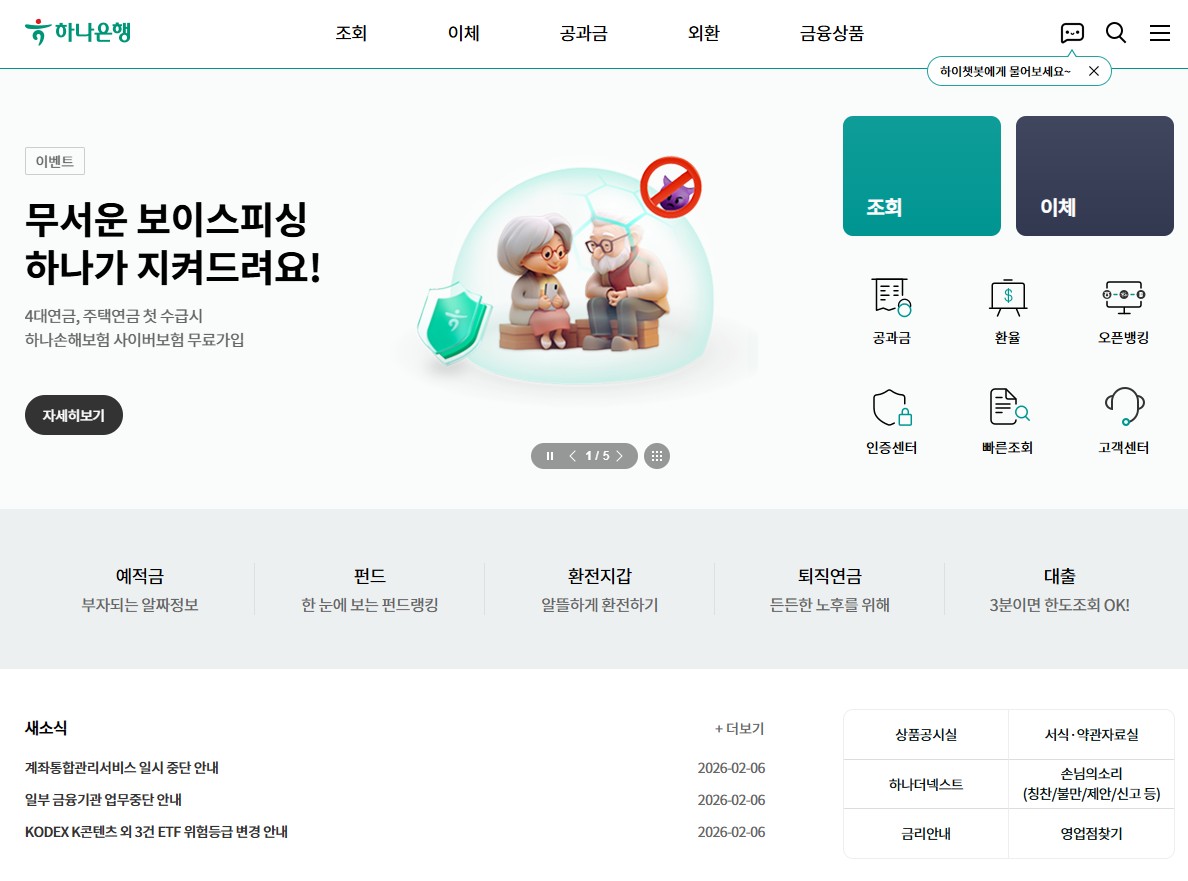This screenshot has height=881, width=1188.
Task: Open 영업점찾기 branch finder link
Action: pyautogui.click(x=1090, y=833)
